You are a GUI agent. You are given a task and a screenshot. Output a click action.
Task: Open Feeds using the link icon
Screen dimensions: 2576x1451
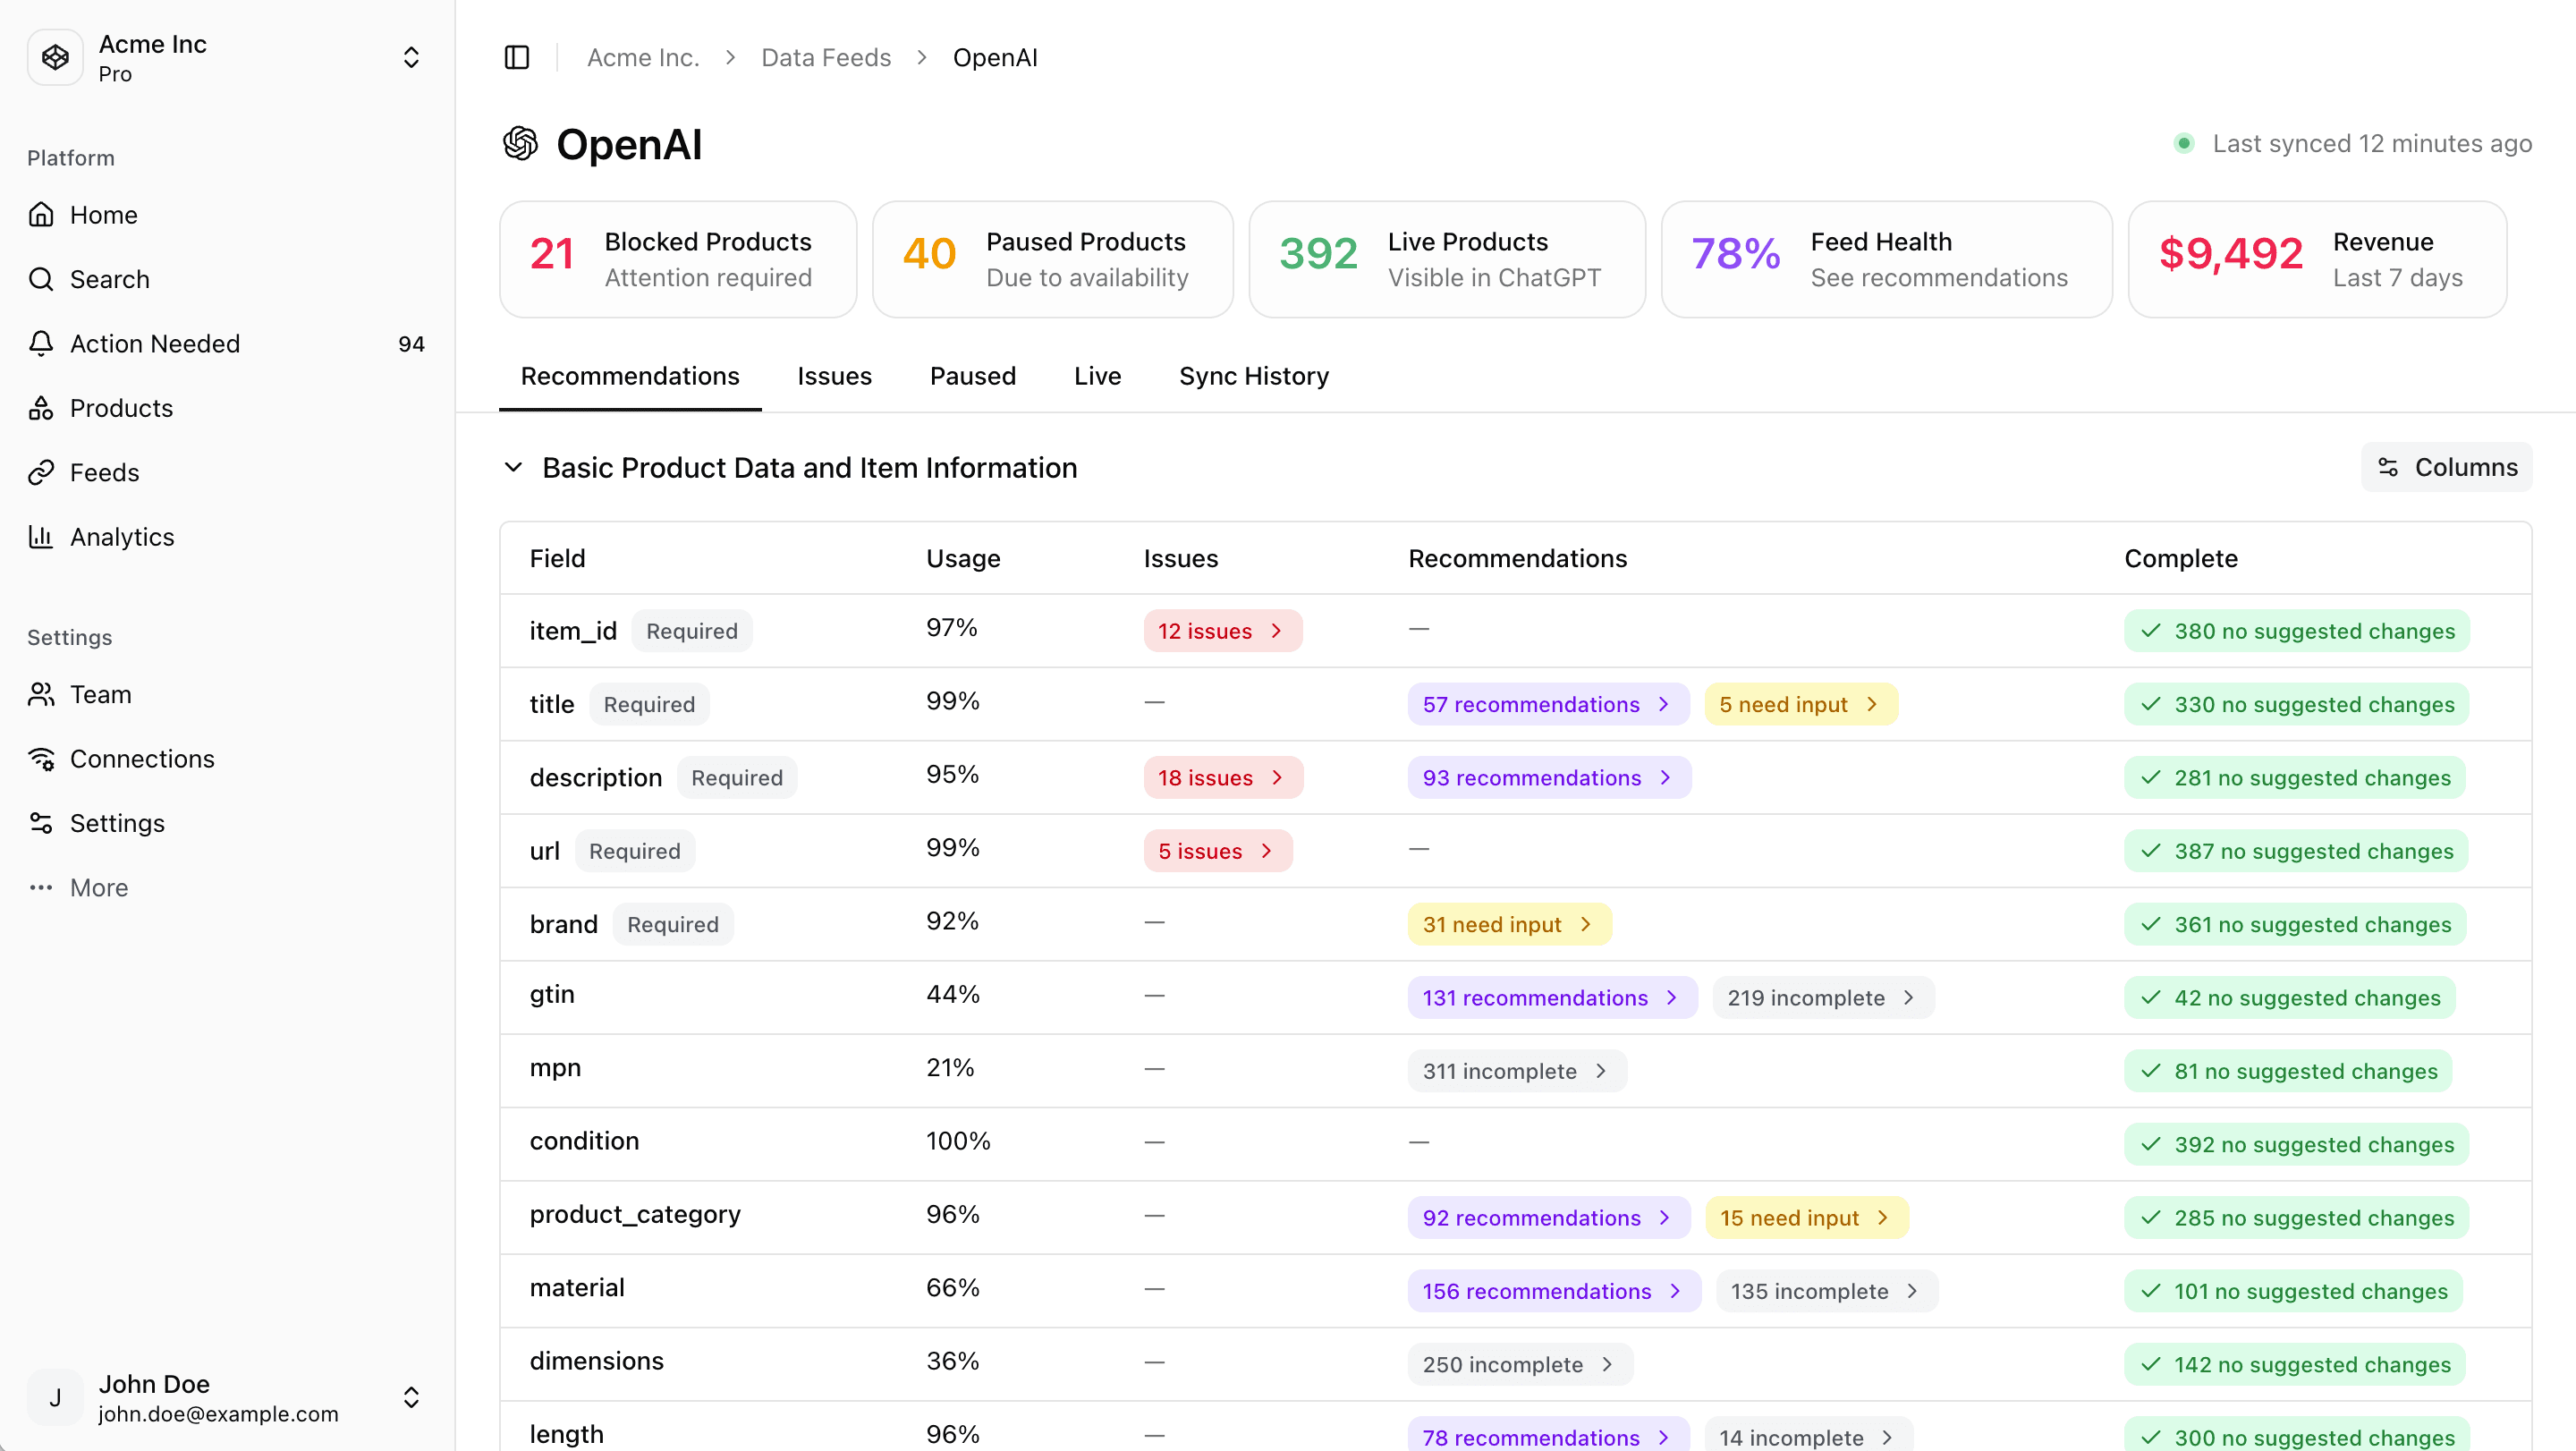41,471
